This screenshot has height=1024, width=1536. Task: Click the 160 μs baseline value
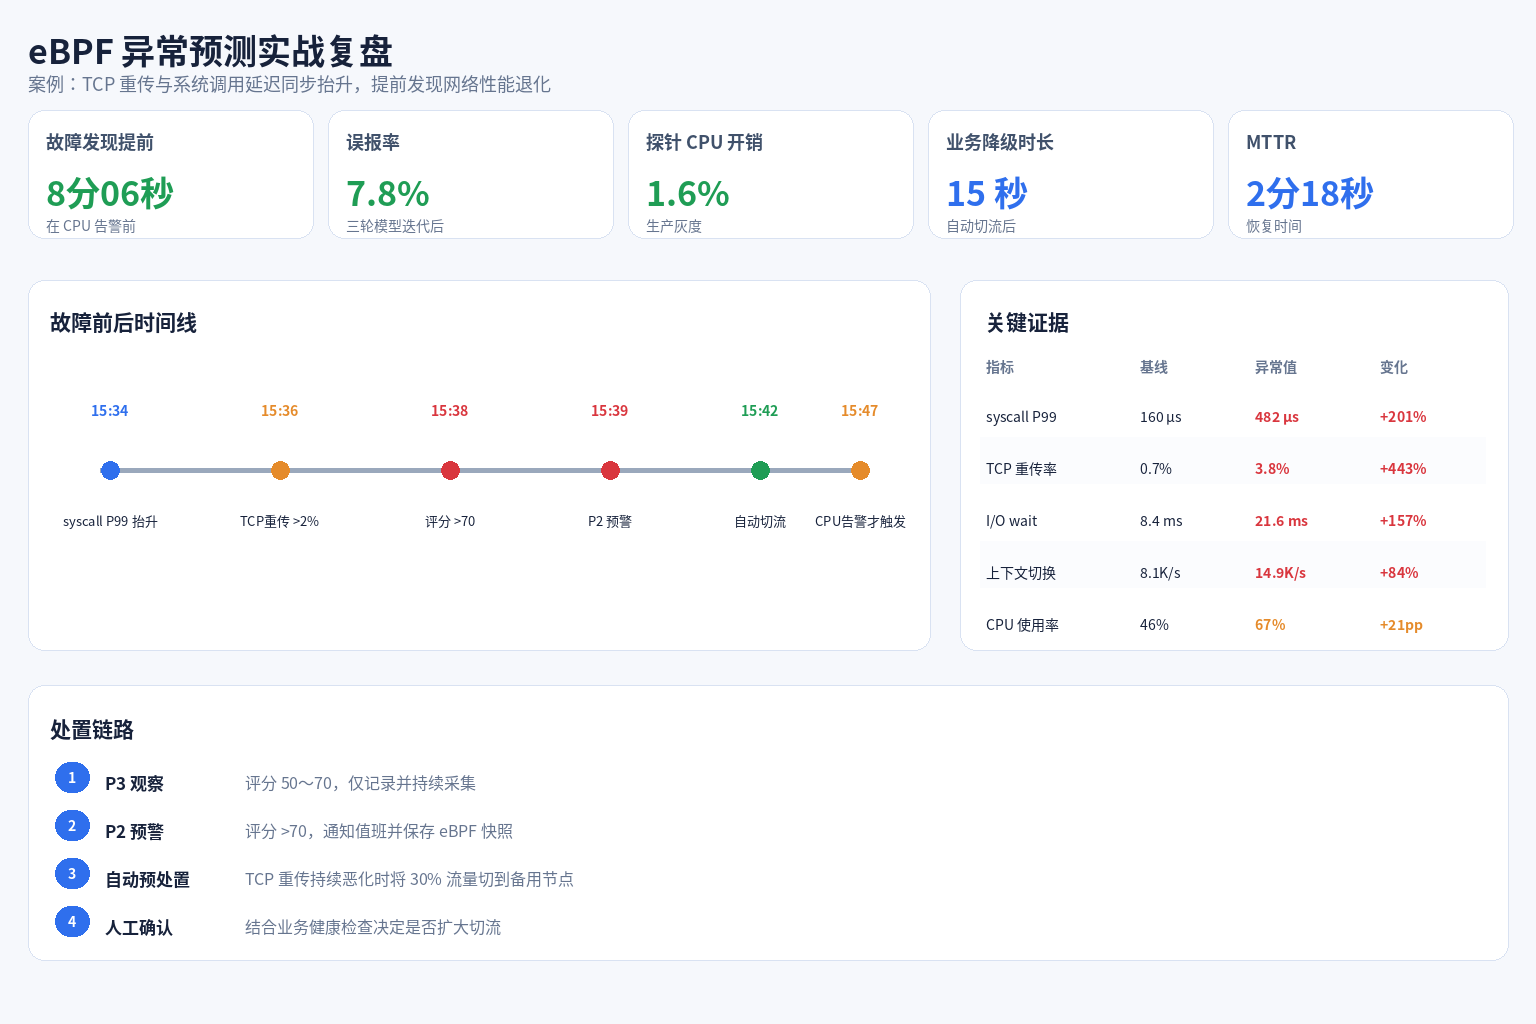pos(1161,417)
